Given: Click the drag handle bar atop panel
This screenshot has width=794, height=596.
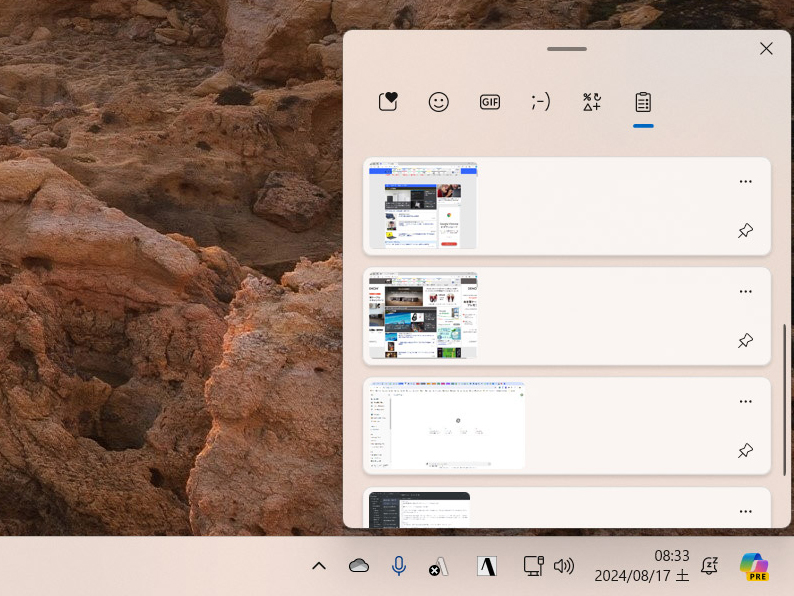Looking at the screenshot, I should 567,49.
